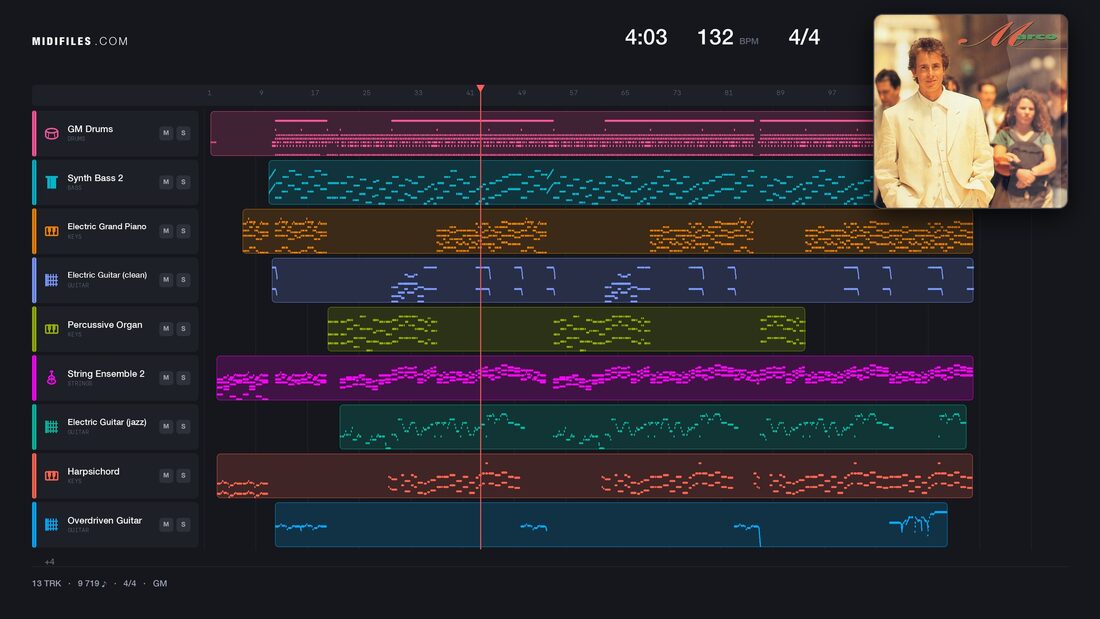This screenshot has width=1100, height=619.
Task: Select the Percussive Organ olive clip
Action: (x=566, y=328)
